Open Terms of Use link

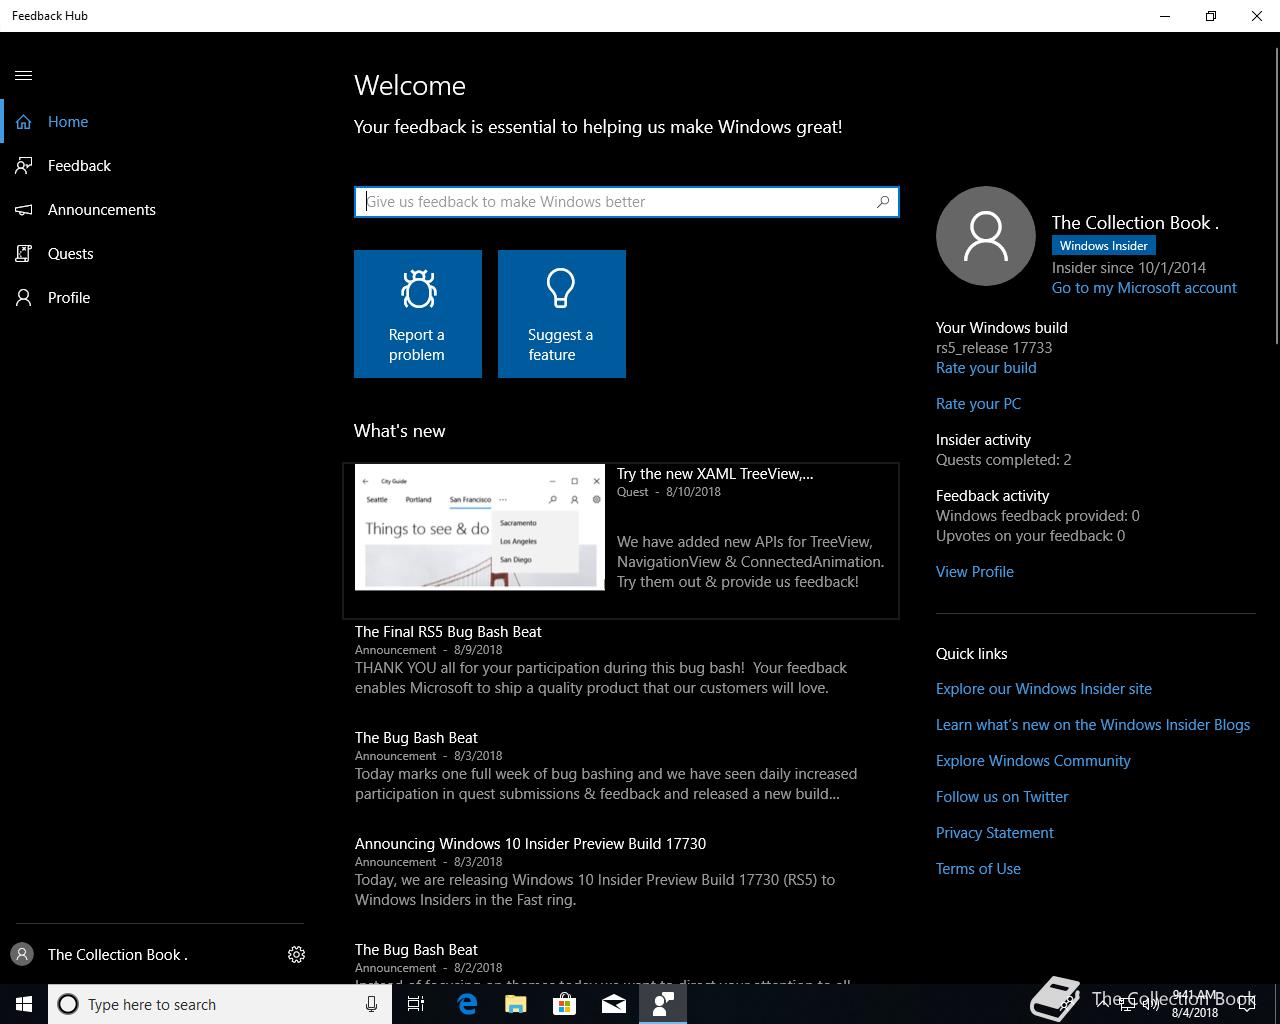(x=978, y=869)
